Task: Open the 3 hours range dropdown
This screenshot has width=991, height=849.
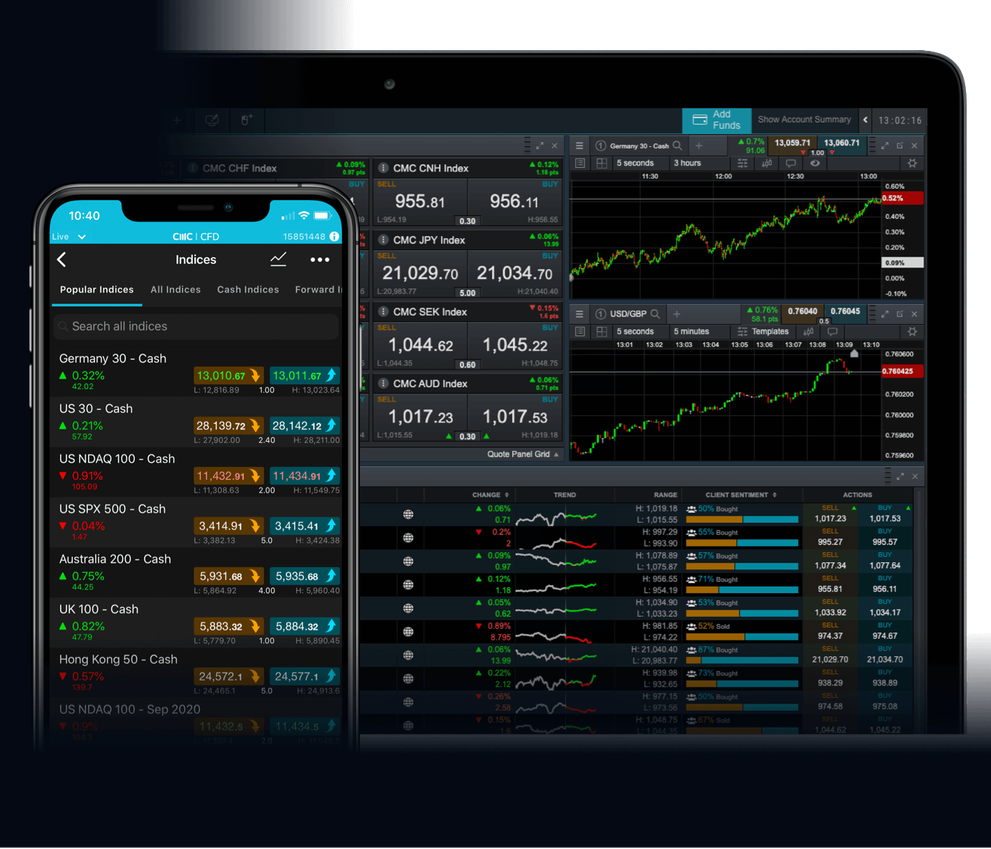Action: tap(687, 164)
